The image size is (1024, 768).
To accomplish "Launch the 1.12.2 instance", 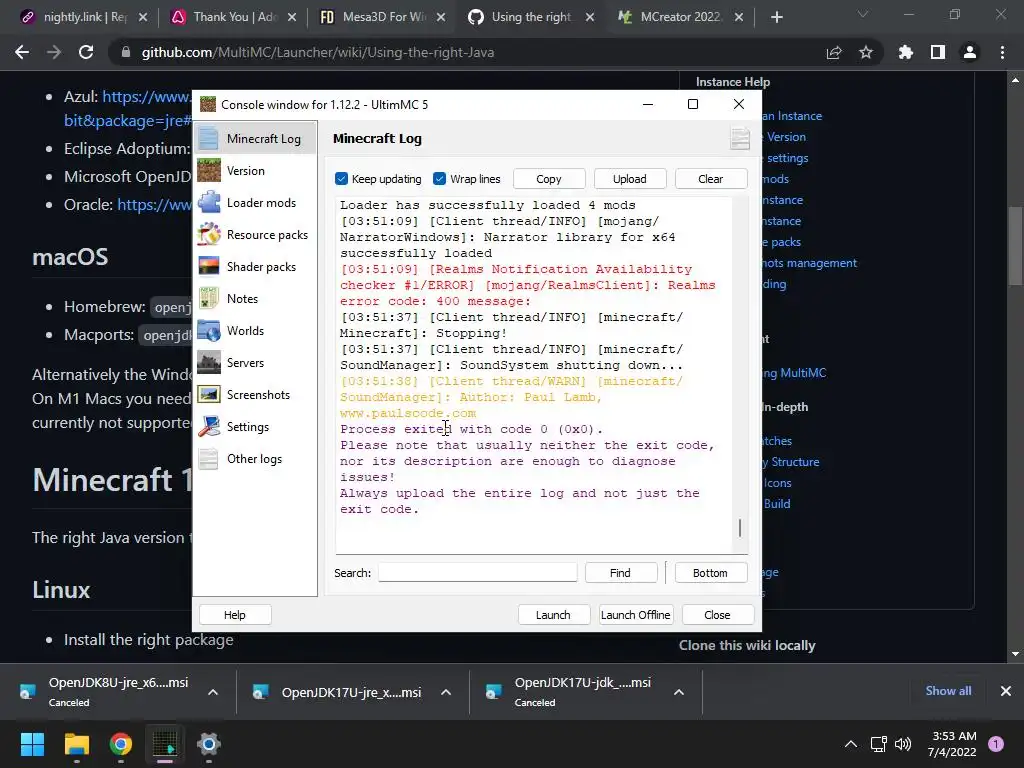I will click(554, 615).
